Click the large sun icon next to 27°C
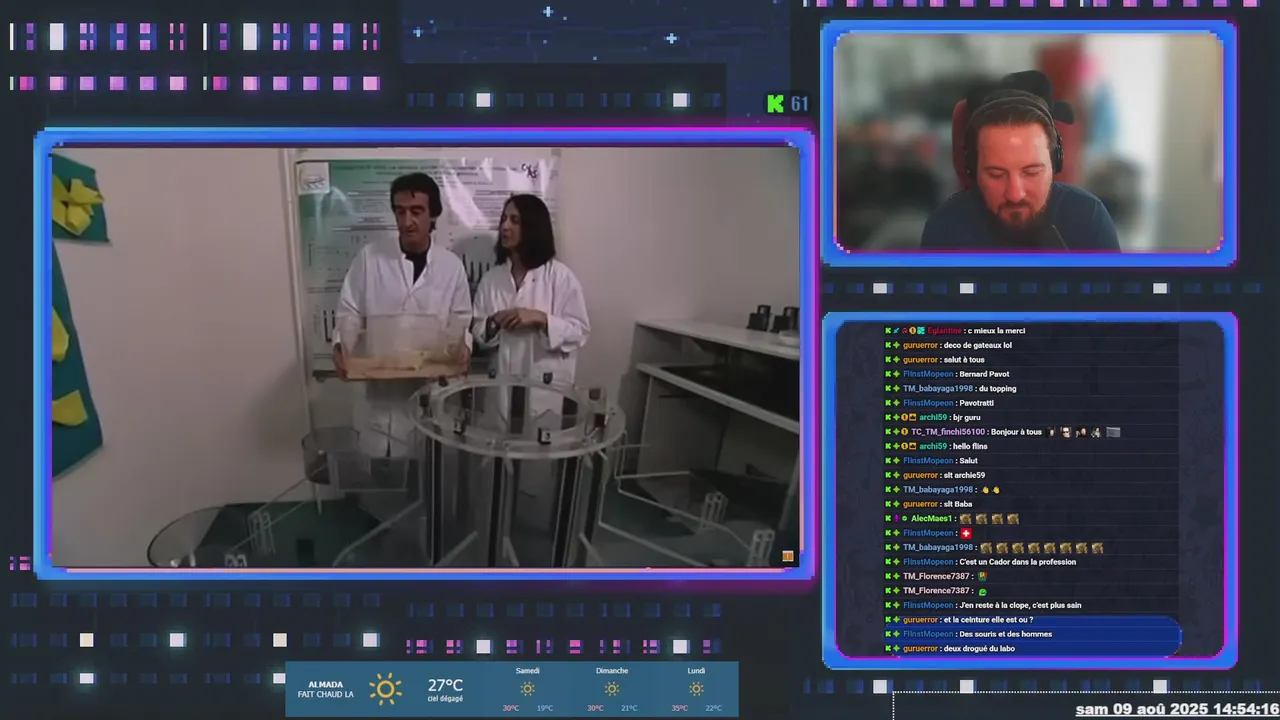1280x720 pixels. click(x=385, y=688)
